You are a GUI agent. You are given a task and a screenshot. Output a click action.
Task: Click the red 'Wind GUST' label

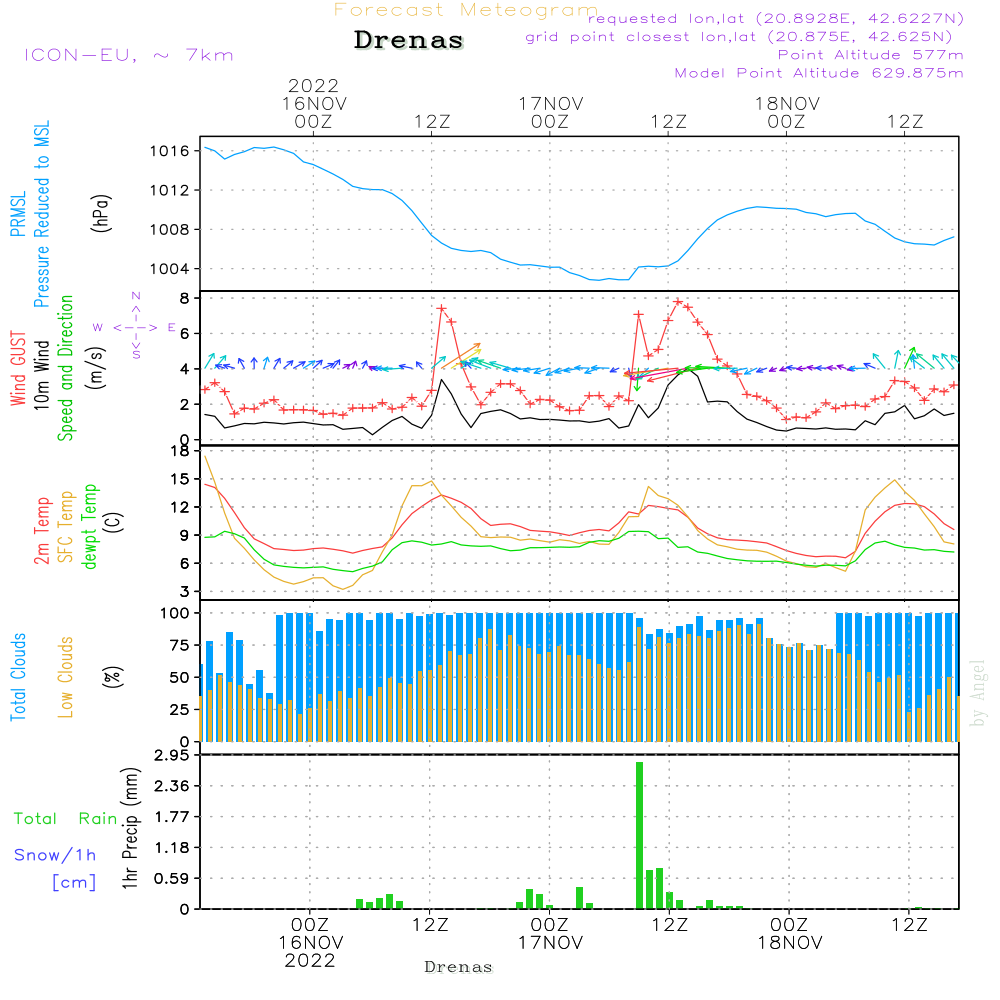click(18, 369)
